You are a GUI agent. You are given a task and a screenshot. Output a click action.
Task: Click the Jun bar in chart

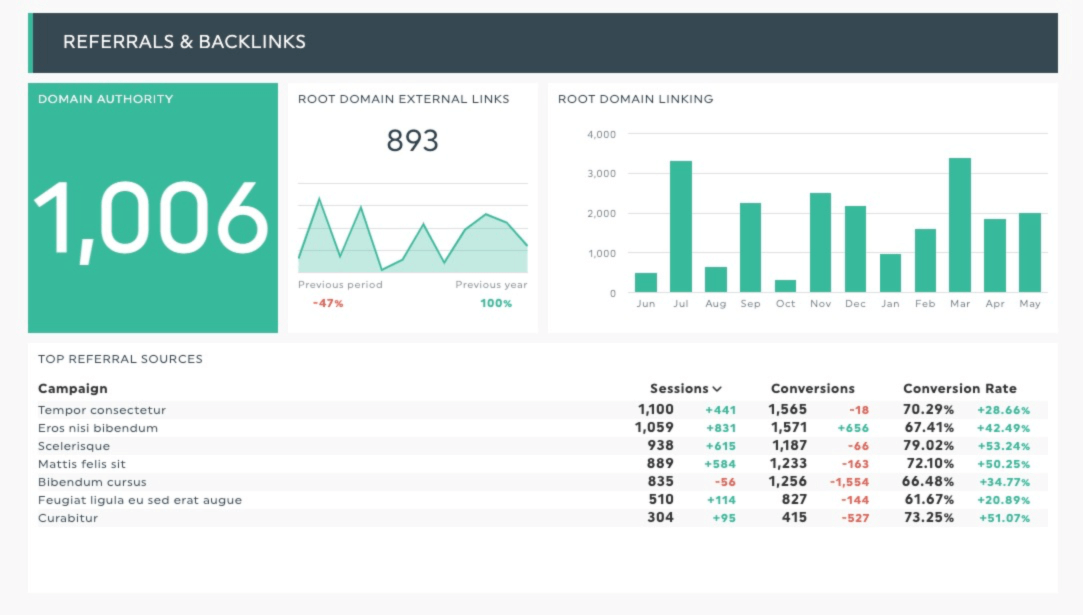[646, 283]
